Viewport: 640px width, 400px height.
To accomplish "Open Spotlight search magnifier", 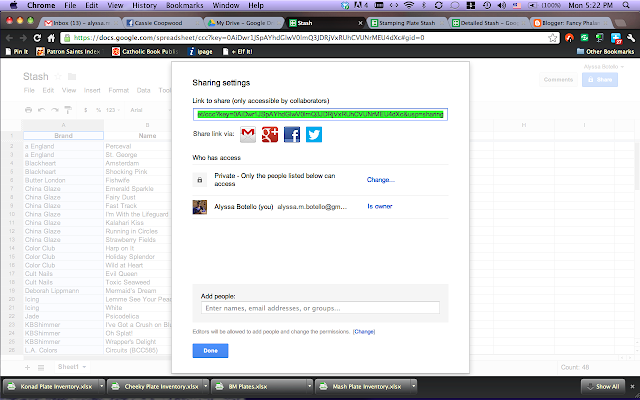I will pyautogui.click(x=626, y=5).
